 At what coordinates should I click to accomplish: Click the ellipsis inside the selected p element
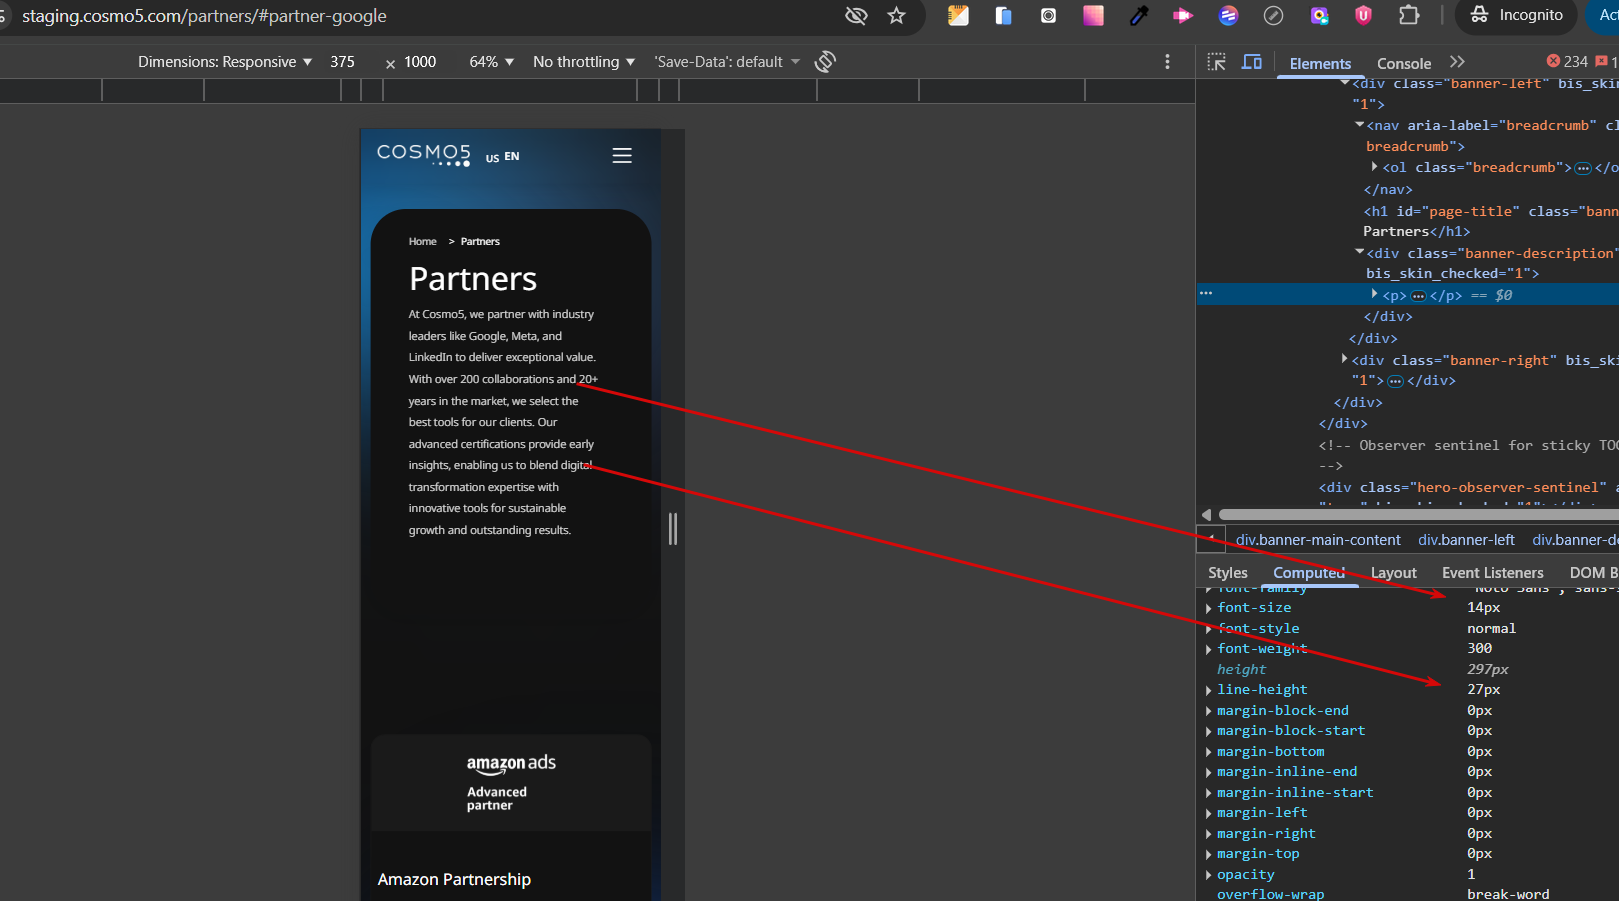point(1418,296)
